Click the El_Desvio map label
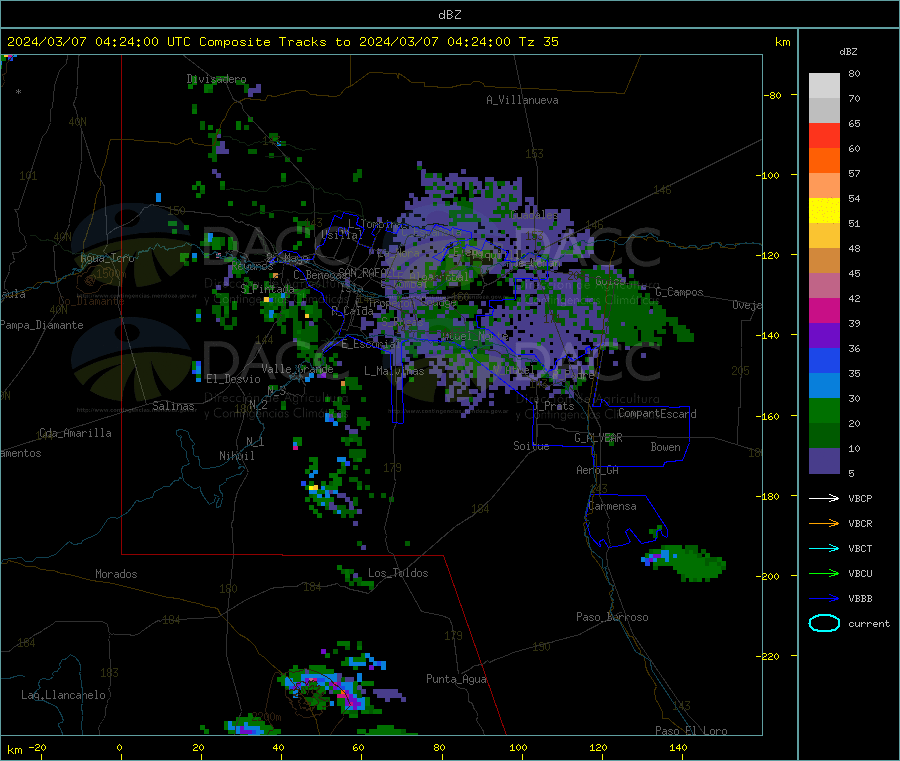The width and height of the screenshot is (900, 761). [x=233, y=379]
